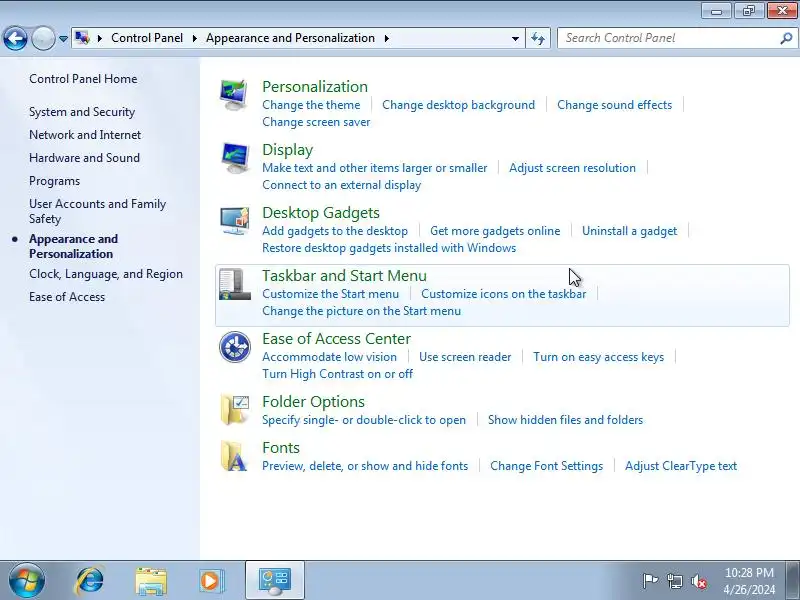800x600 pixels.
Task: Click Uninstall a gadget
Action: [630, 231]
